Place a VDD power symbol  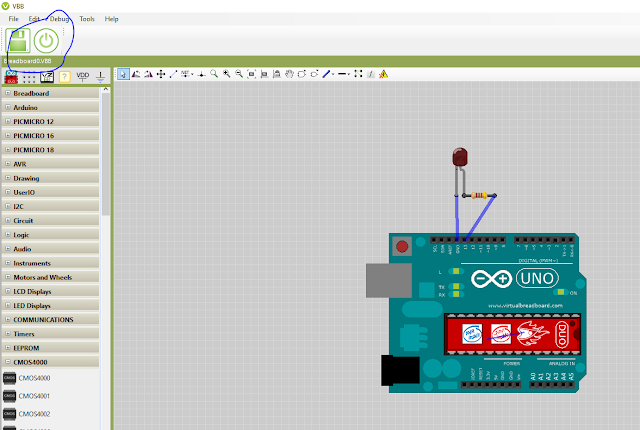(82, 76)
